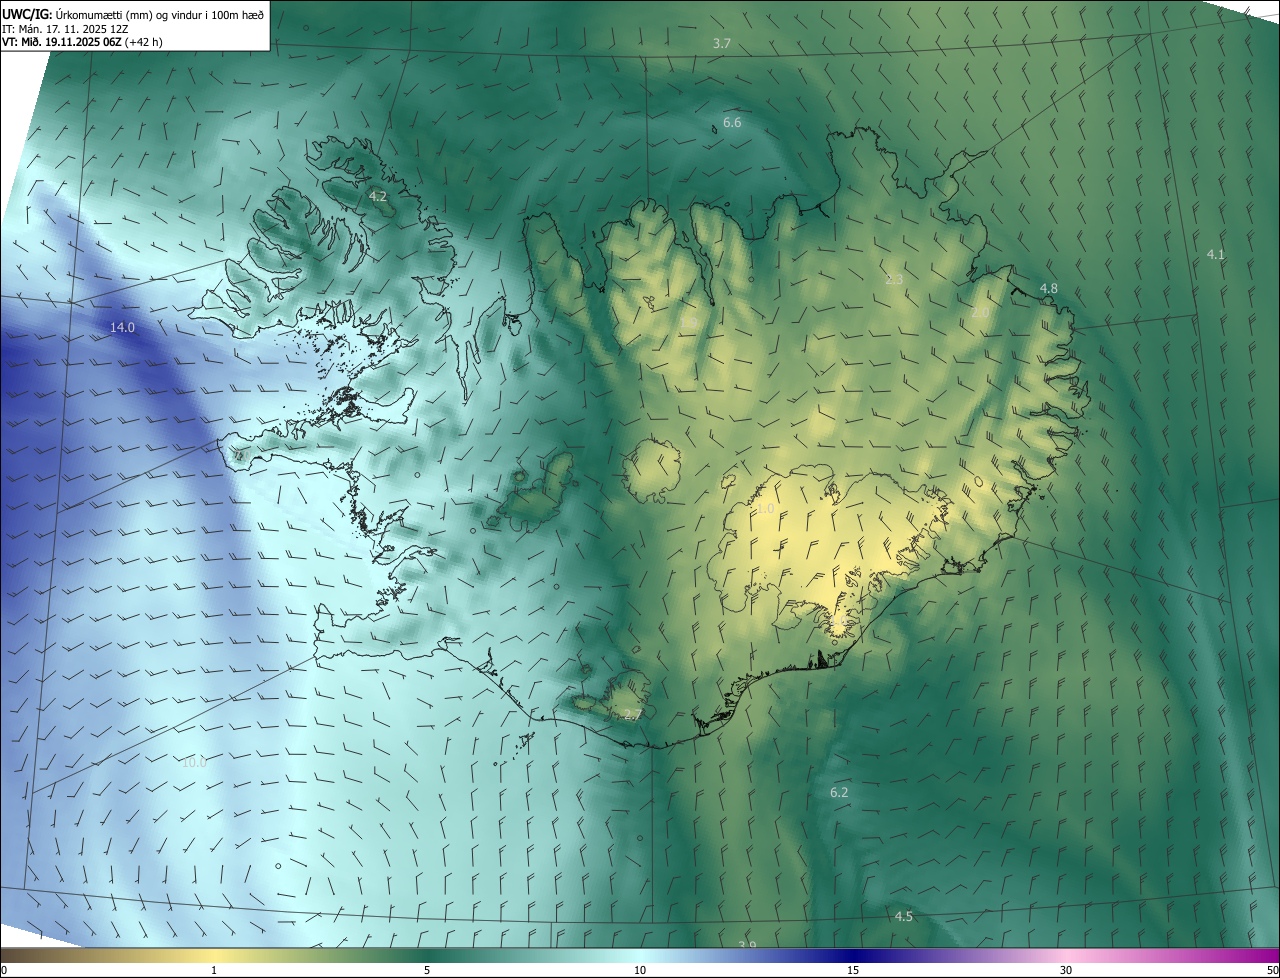The width and height of the screenshot is (1280, 978).
Task: Click the 3.7 value label on the map
Action: [x=722, y=43]
